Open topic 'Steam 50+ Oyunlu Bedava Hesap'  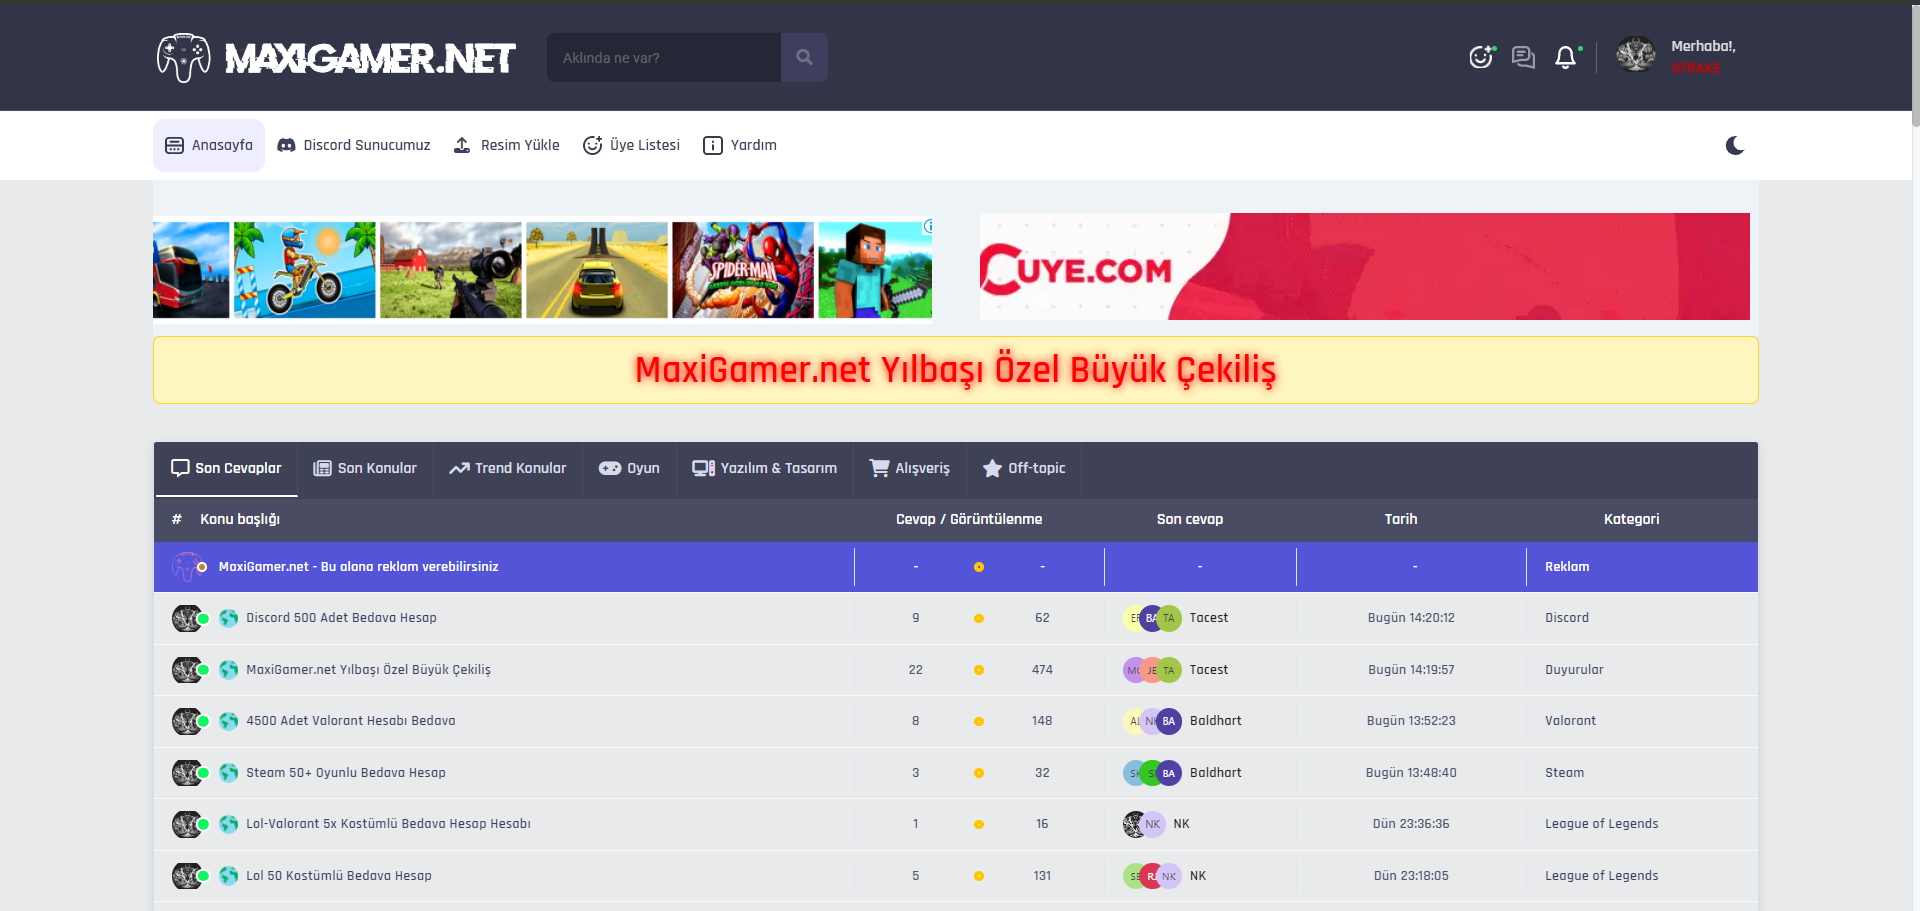click(346, 773)
